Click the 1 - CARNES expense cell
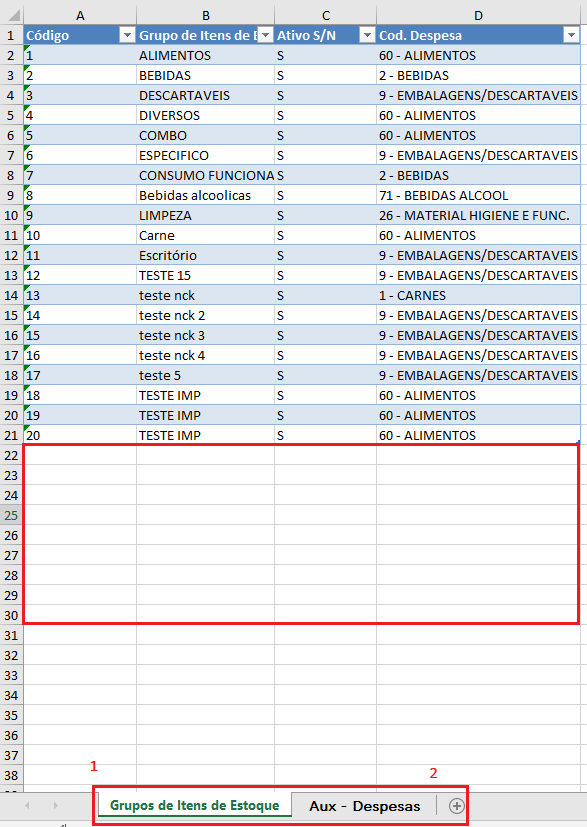587x827 pixels. [x=478, y=295]
